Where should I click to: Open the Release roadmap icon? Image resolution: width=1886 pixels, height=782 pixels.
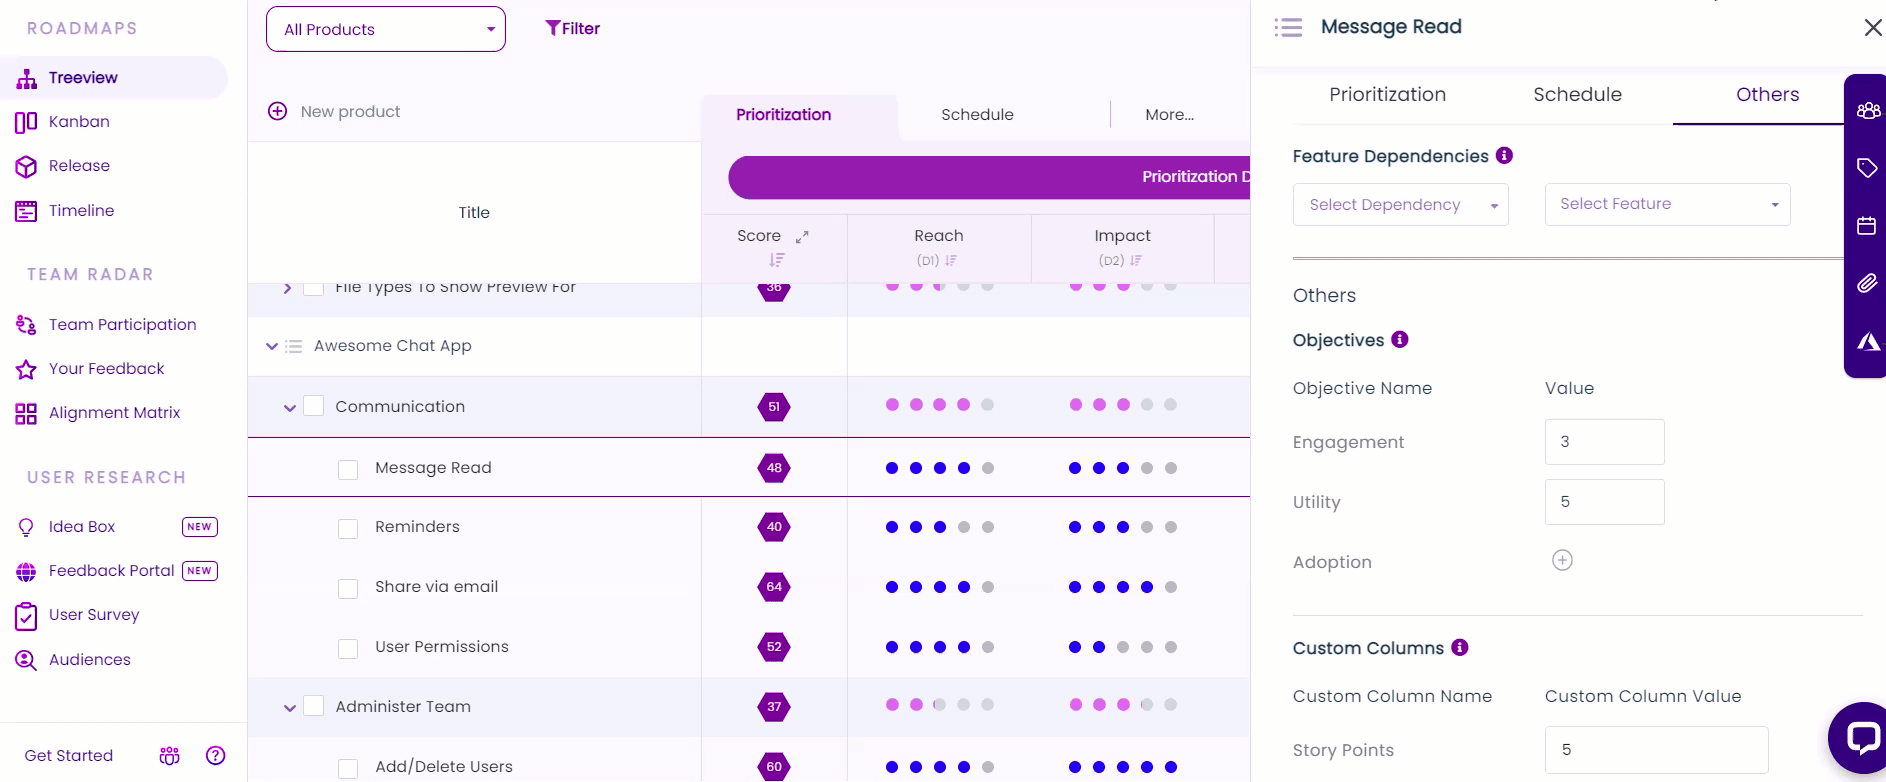click(26, 166)
